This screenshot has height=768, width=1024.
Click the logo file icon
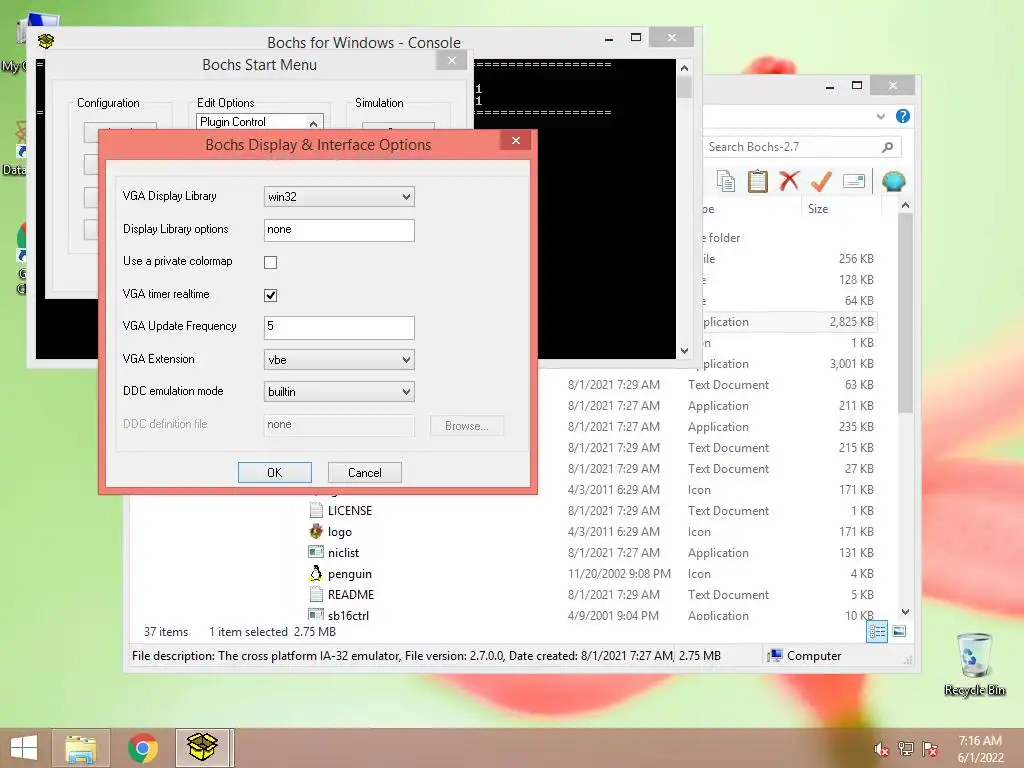coord(316,531)
